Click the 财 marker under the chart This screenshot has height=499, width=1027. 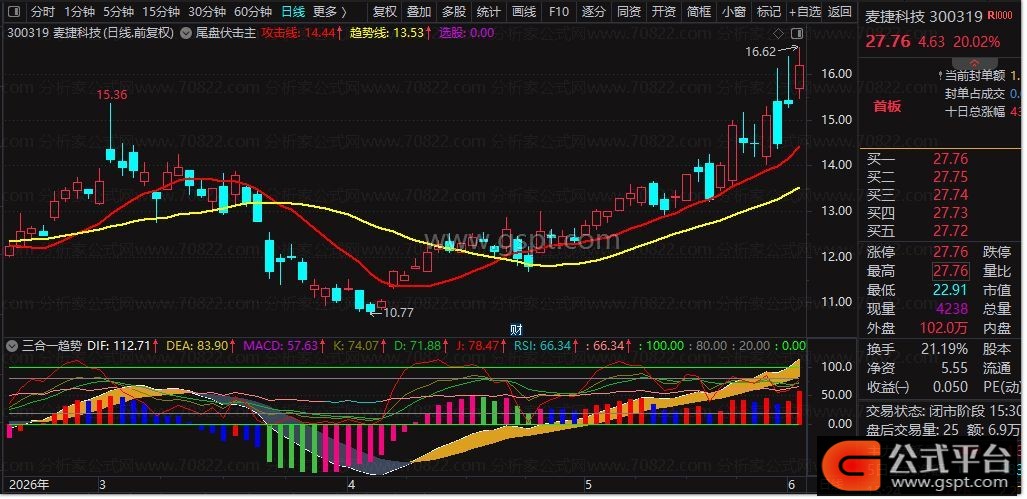pyautogui.click(x=515, y=329)
